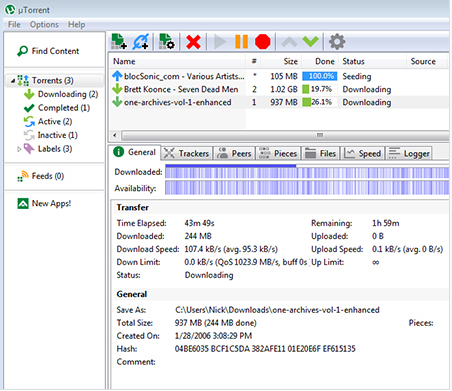Image resolution: width=452 pixels, height=391 pixels.
Task: Collapse the Torrents tree node
Action: tap(13, 81)
